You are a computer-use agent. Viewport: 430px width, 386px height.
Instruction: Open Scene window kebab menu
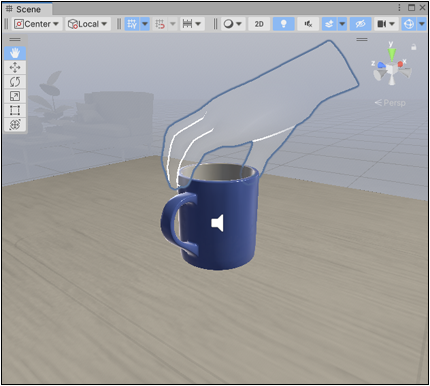(x=399, y=8)
